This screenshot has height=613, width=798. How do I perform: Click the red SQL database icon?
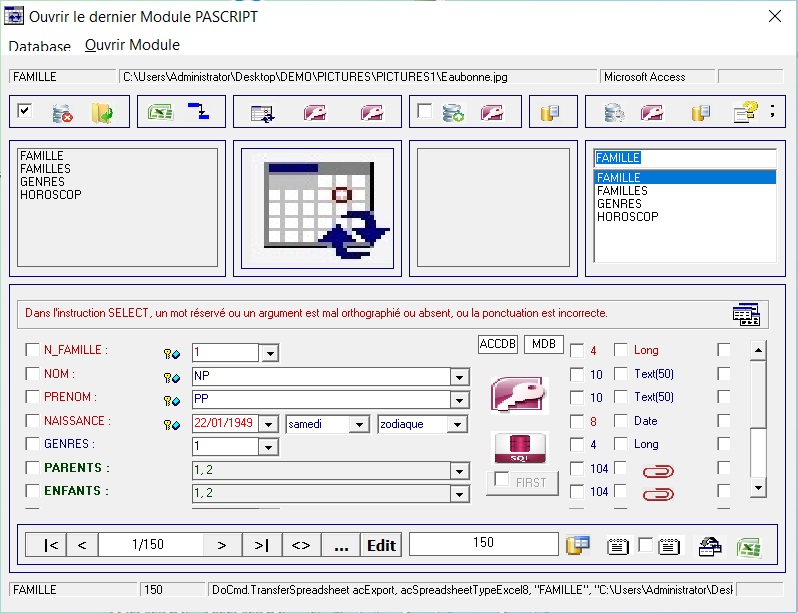click(x=519, y=448)
